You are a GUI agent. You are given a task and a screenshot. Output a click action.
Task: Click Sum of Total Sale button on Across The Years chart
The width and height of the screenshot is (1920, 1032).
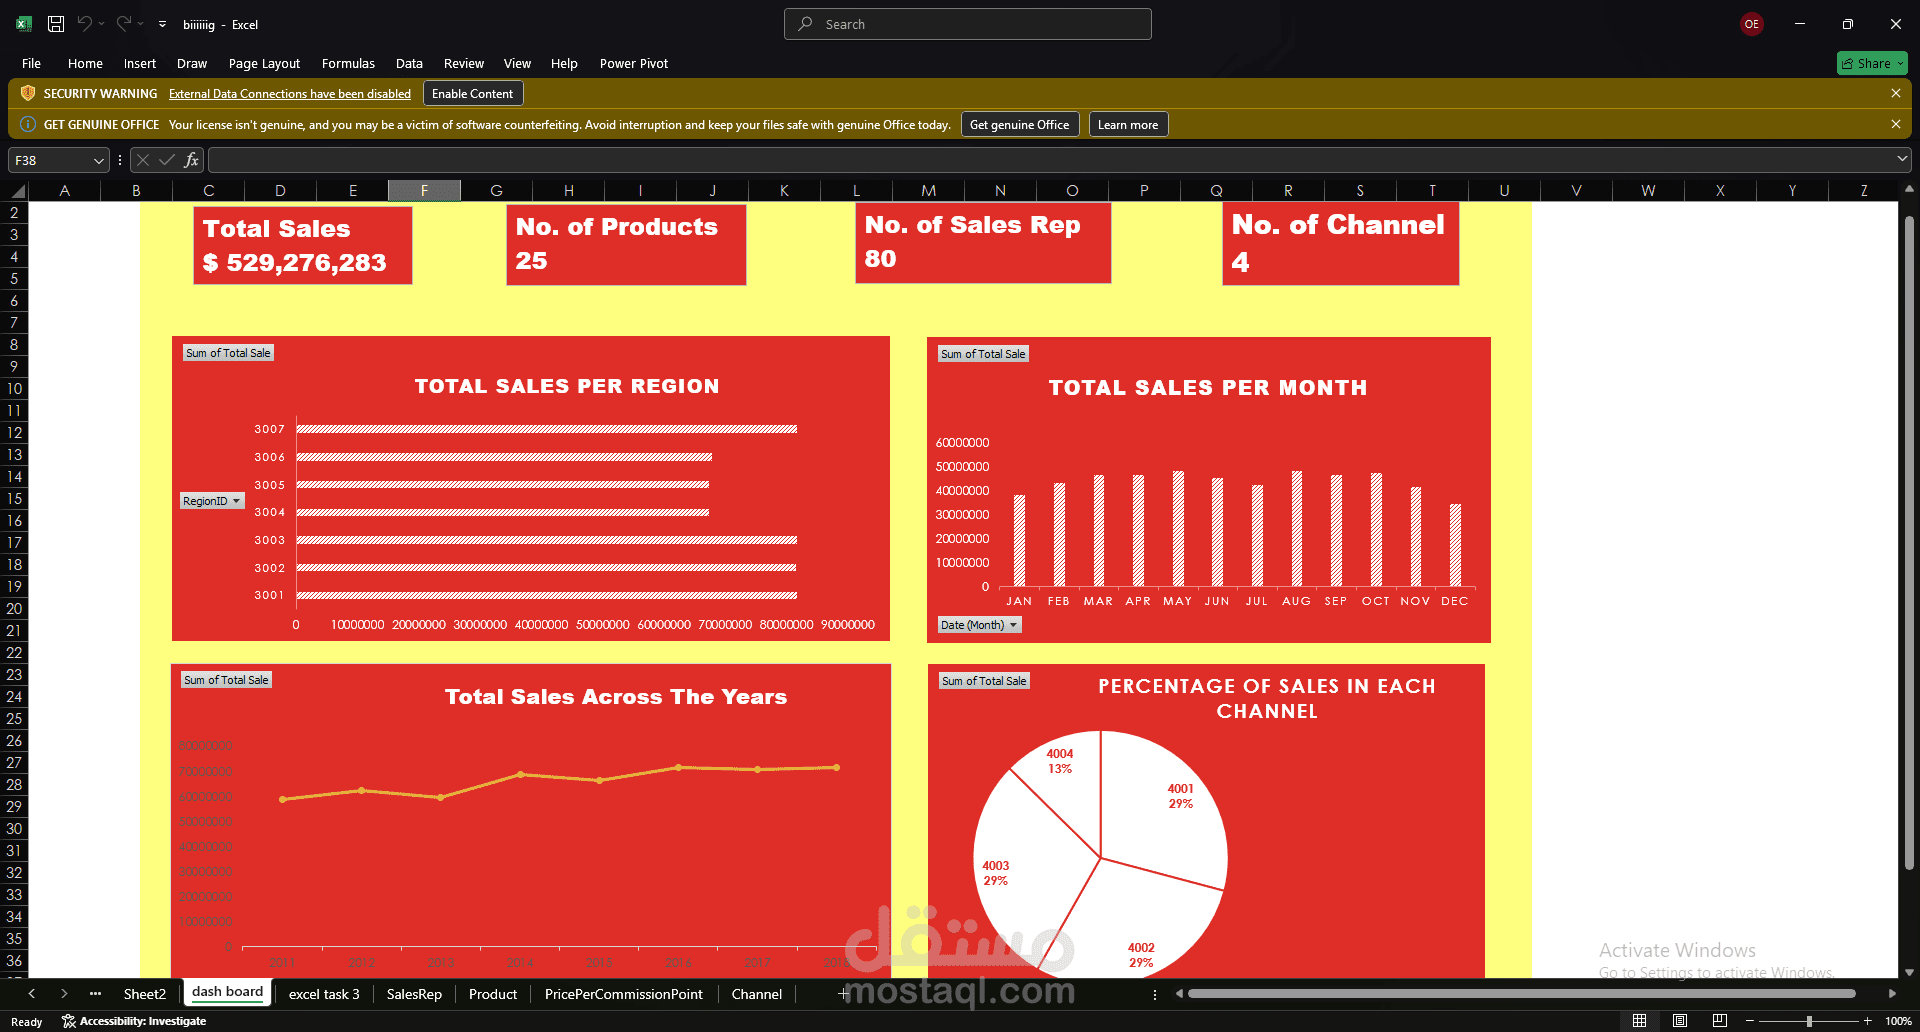pyautogui.click(x=226, y=680)
